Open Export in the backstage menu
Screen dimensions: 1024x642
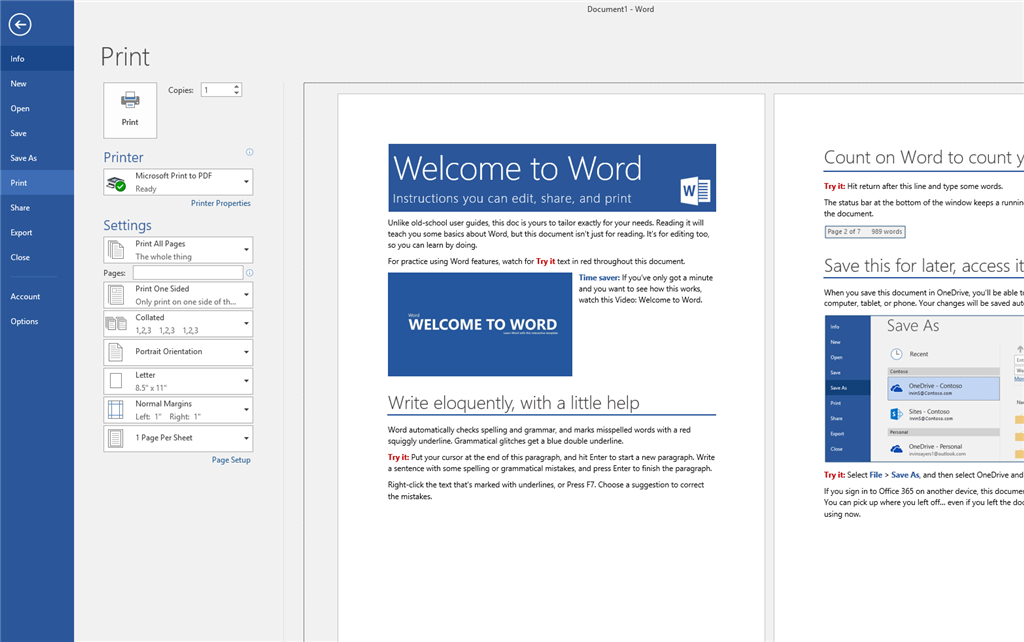(37, 233)
